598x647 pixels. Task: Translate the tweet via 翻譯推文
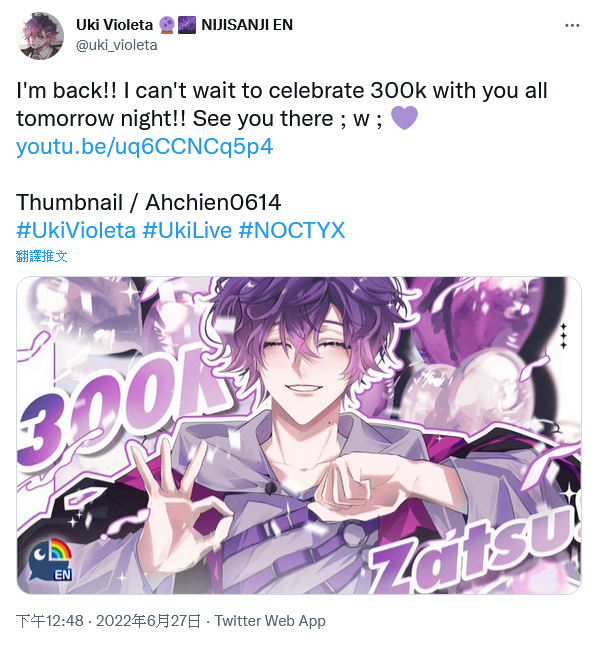click(41, 256)
